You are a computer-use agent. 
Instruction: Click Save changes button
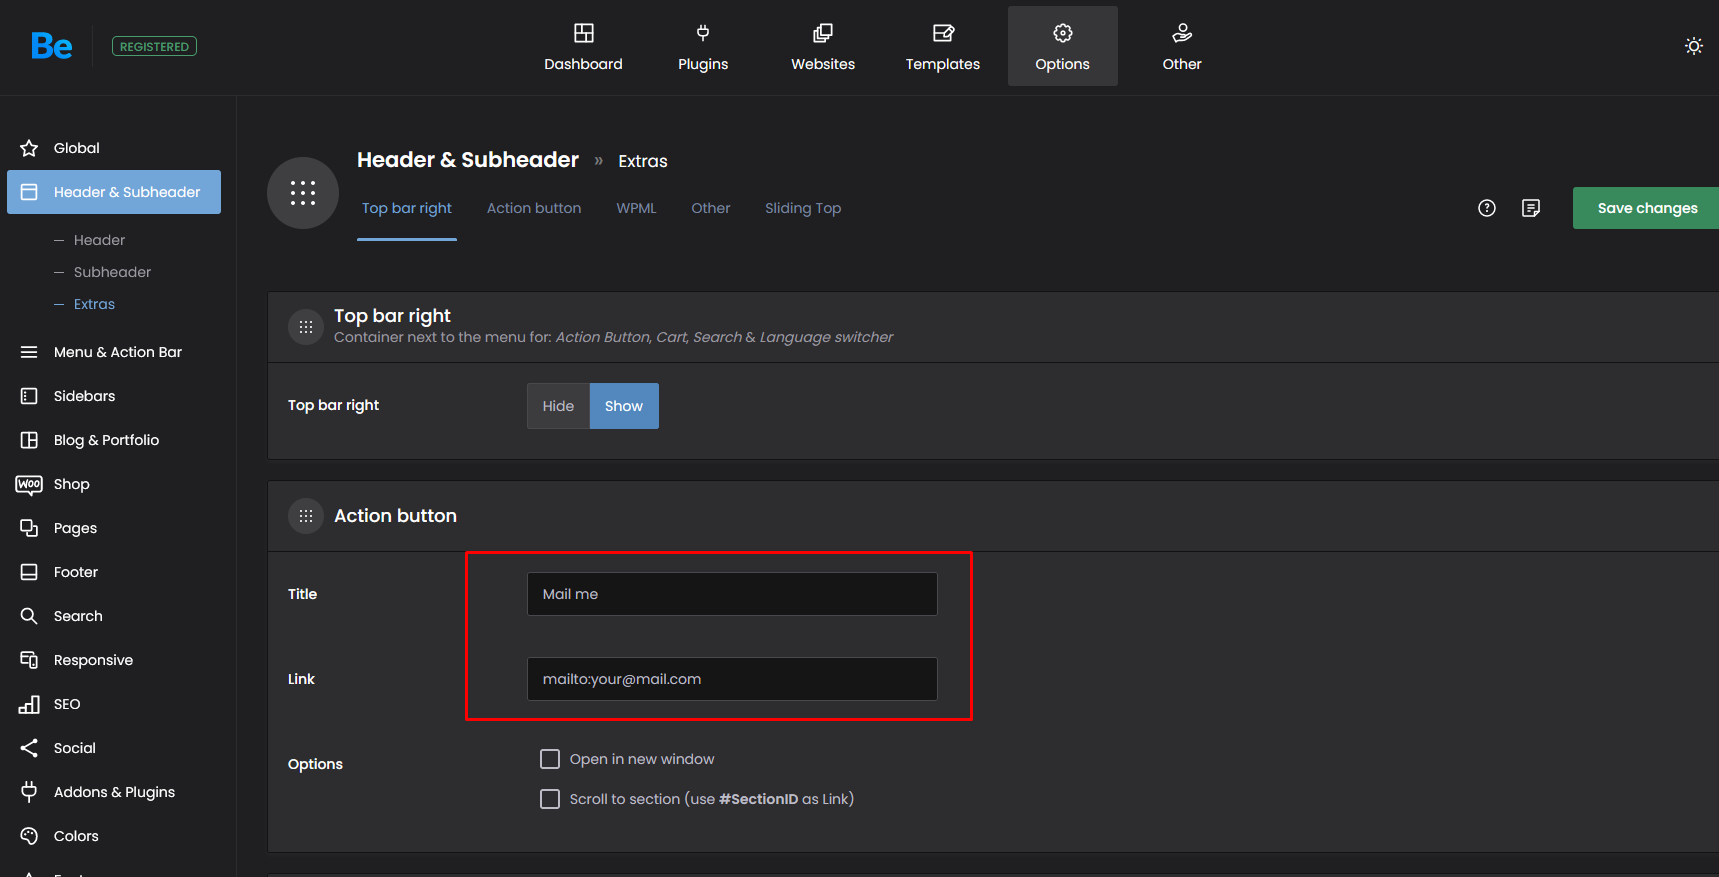tap(1646, 208)
